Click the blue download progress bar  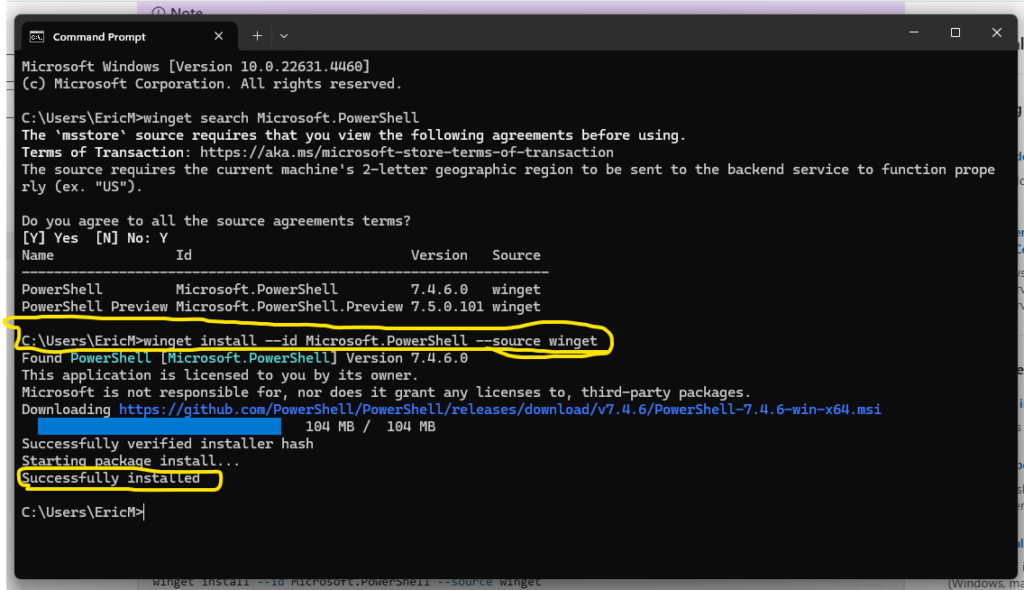[159, 427]
